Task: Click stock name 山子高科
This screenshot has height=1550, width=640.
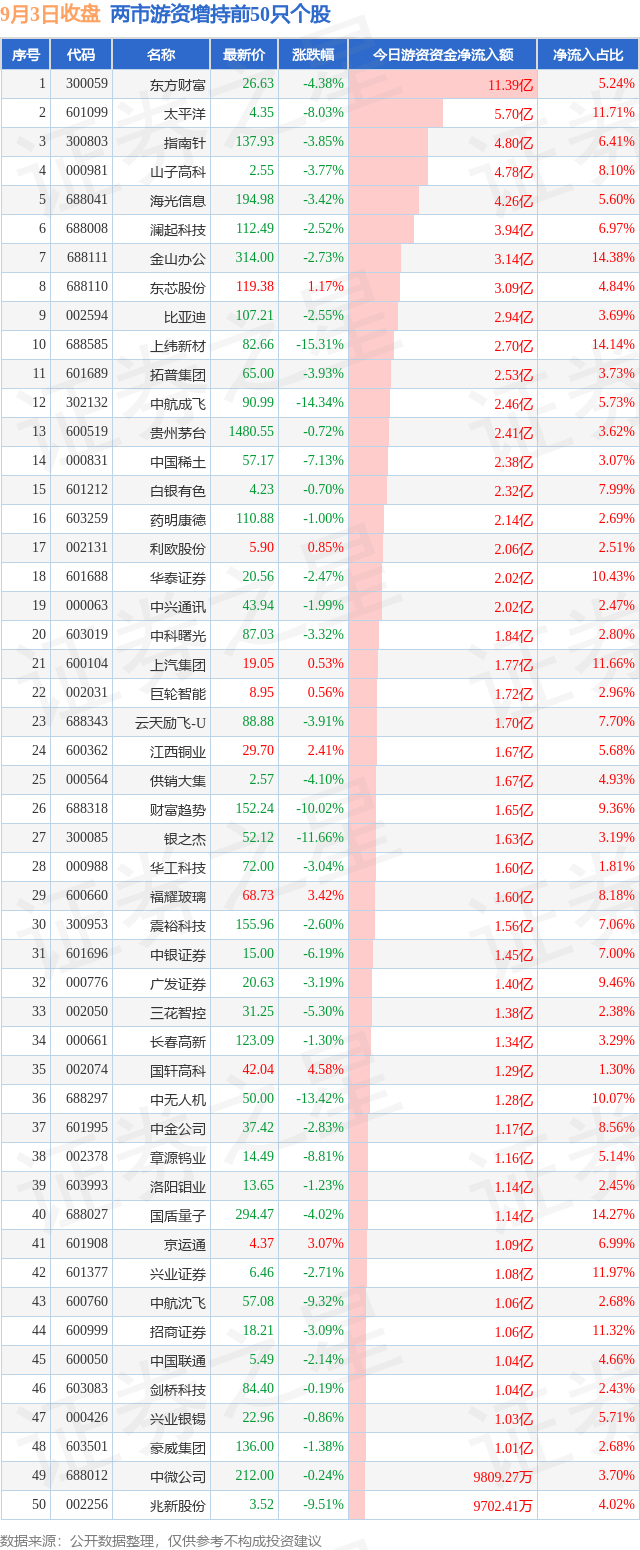Action: [178, 171]
